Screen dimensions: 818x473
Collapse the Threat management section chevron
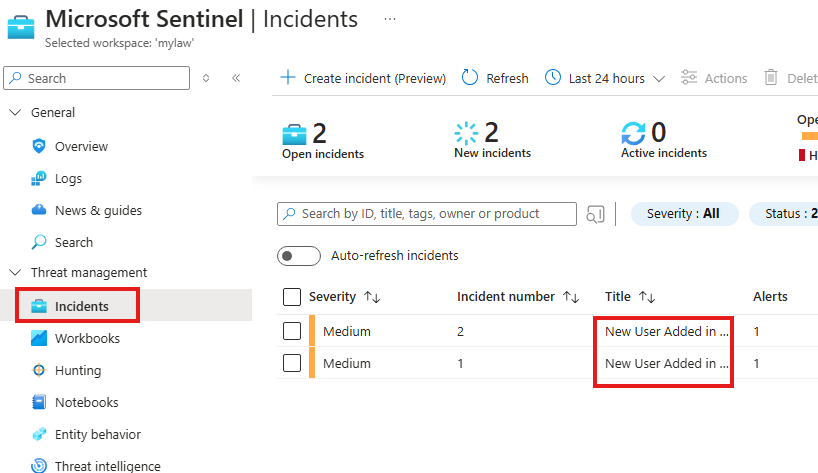point(16,272)
